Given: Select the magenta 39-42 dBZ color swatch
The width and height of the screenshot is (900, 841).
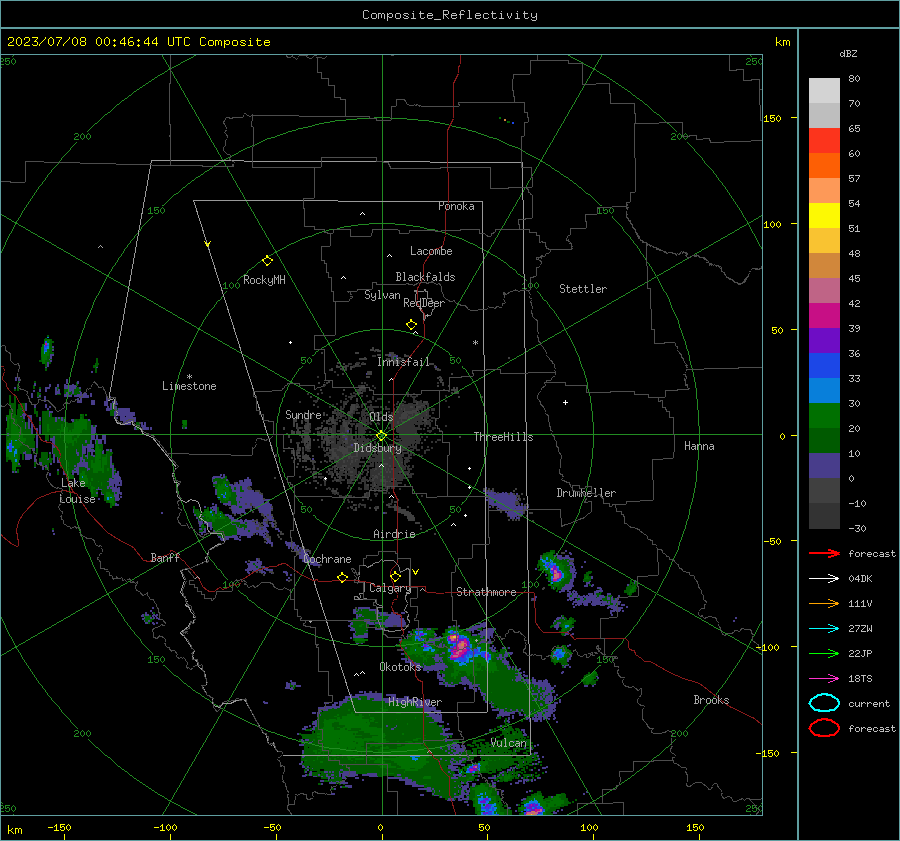Looking at the screenshot, I should pyautogui.click(x=824, y=316).
